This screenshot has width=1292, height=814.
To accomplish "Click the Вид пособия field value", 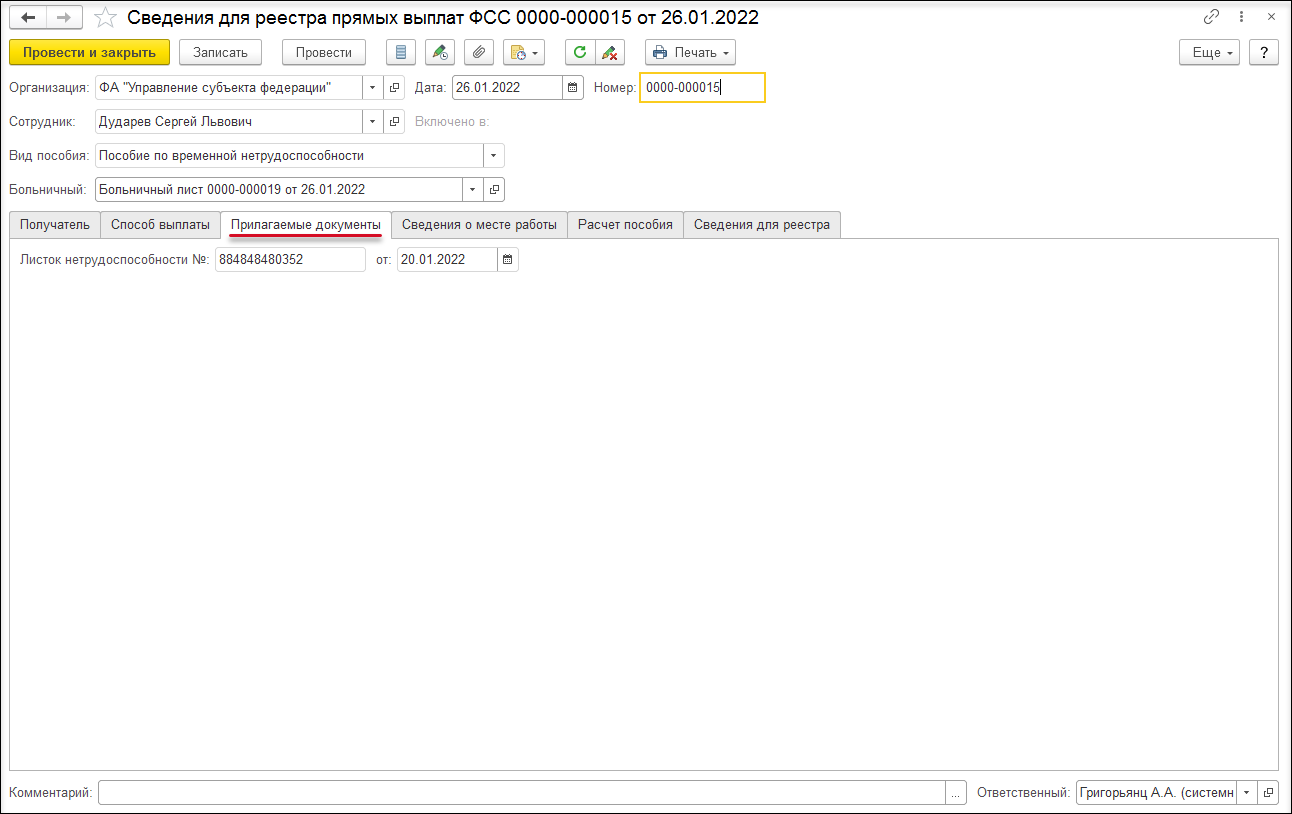I will pos(289,156).
